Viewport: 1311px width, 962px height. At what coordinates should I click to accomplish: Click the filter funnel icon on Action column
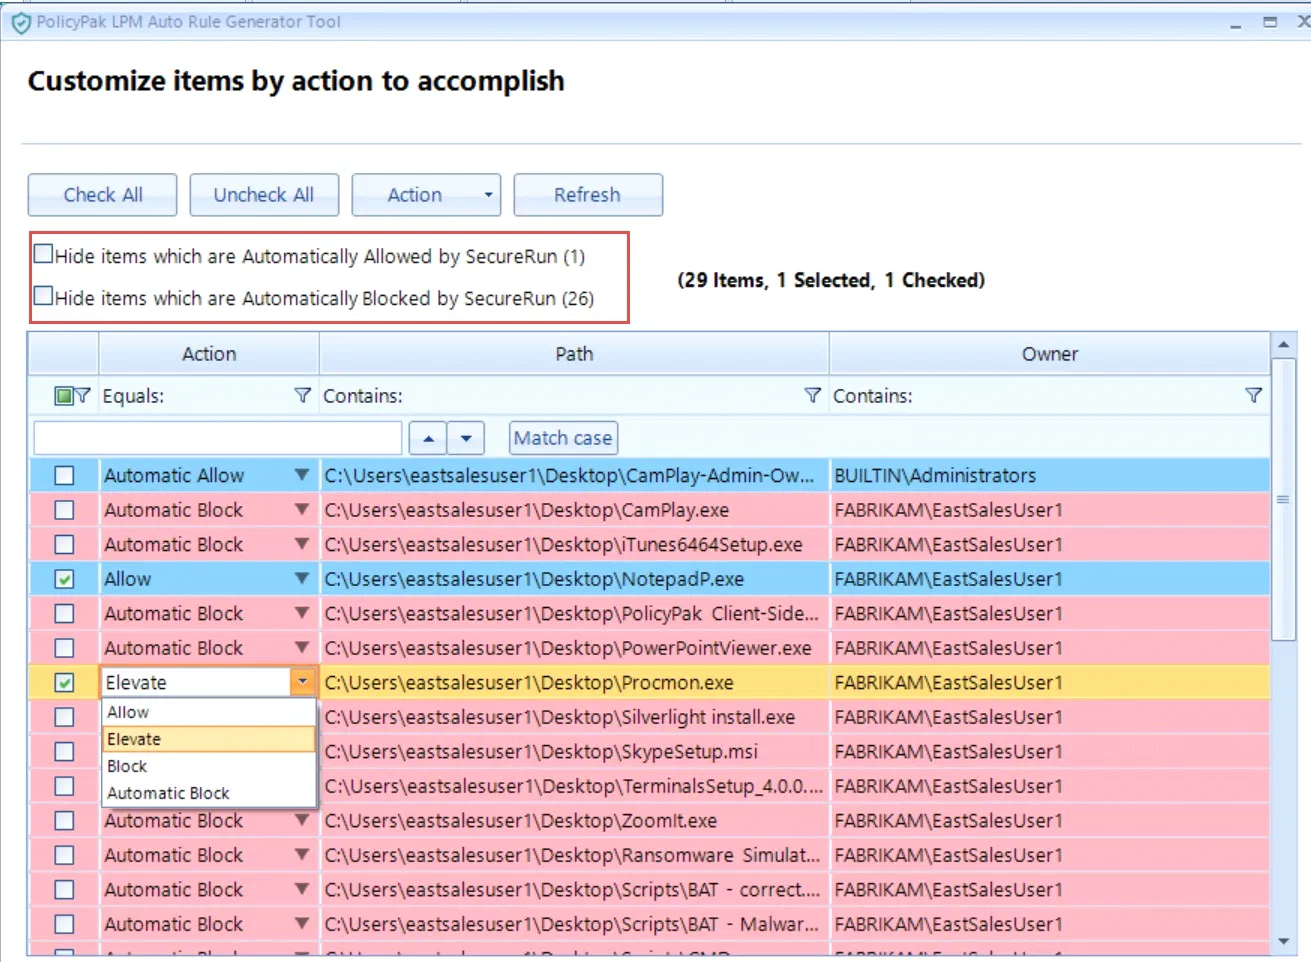pyautogui.click(x=302, y=395)
